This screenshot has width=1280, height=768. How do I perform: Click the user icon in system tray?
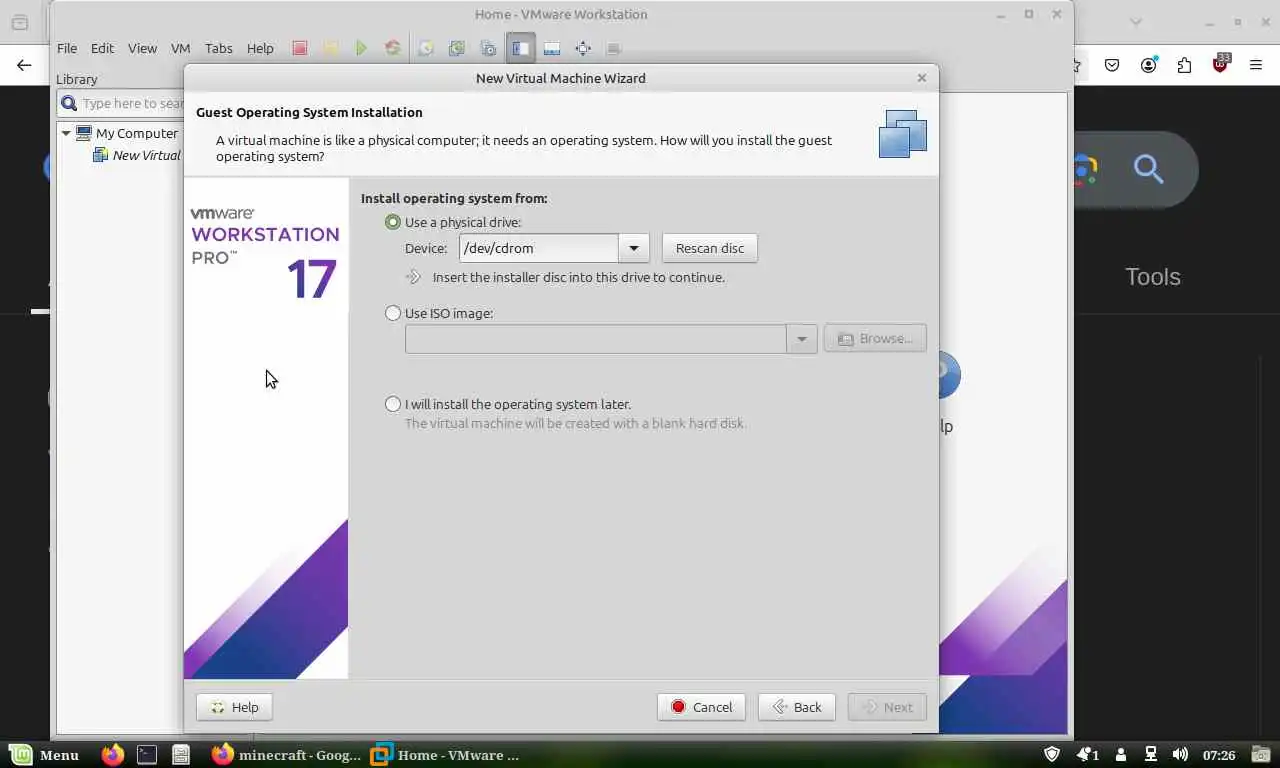point(1121,754)
